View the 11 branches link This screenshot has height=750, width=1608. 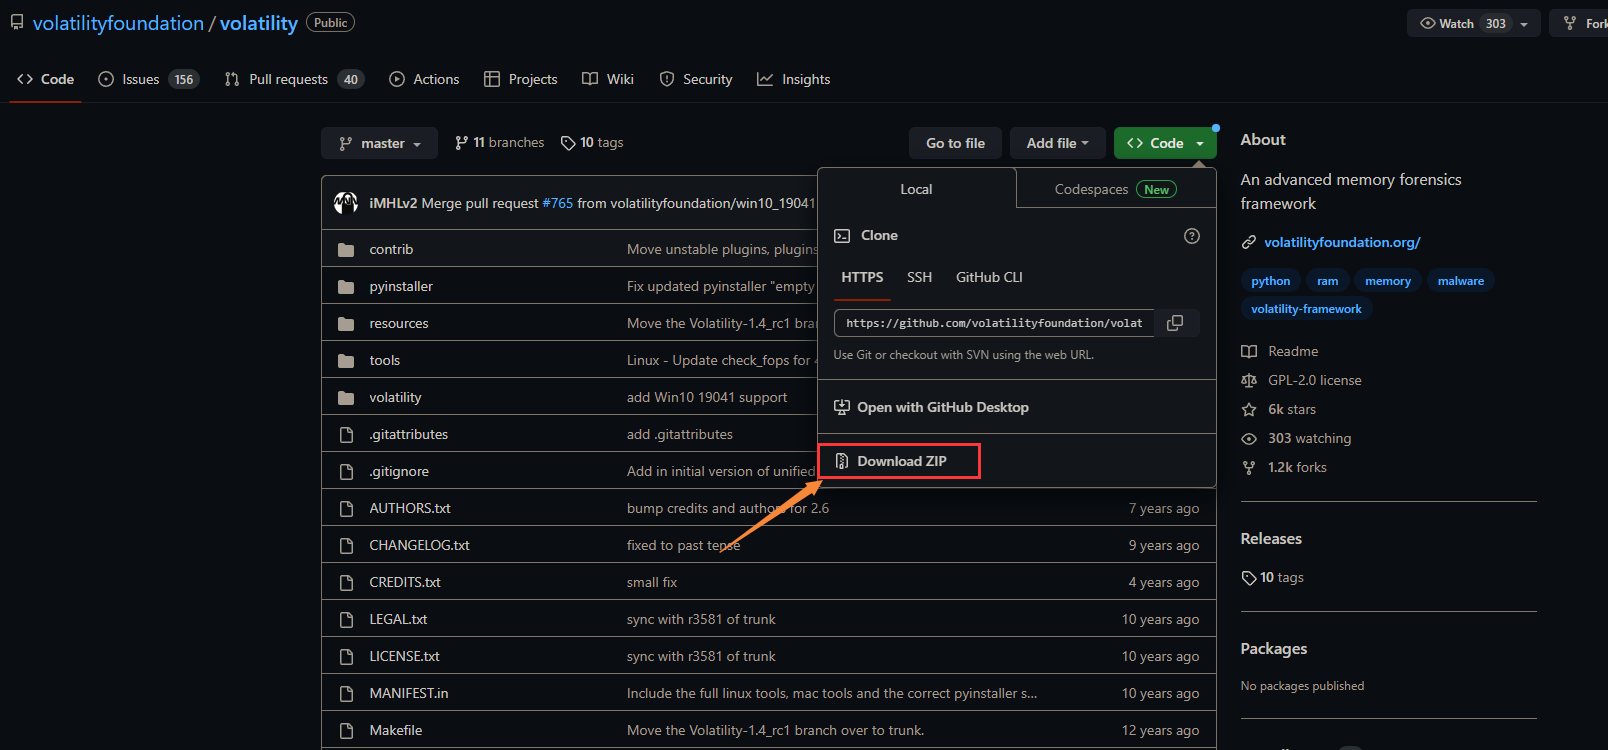[x=499, y=143]
